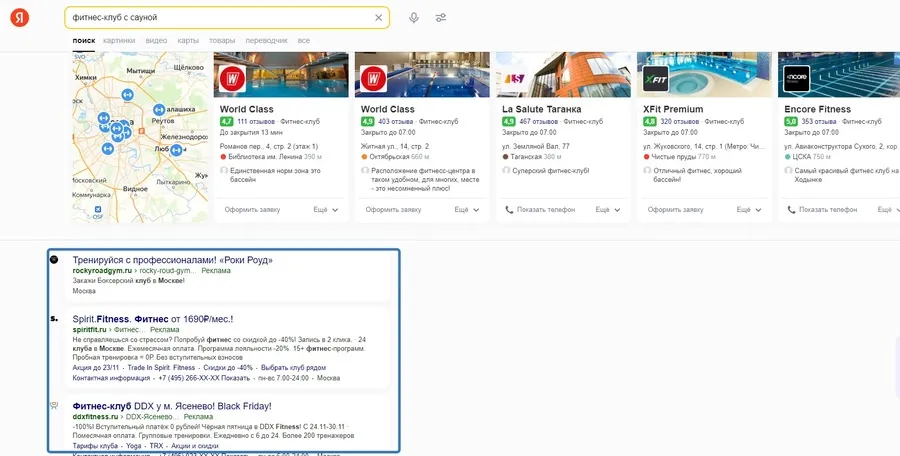Click the La Salute Таганка logo badge
Viewport: 900px width, 456px height.
(515, 78)
